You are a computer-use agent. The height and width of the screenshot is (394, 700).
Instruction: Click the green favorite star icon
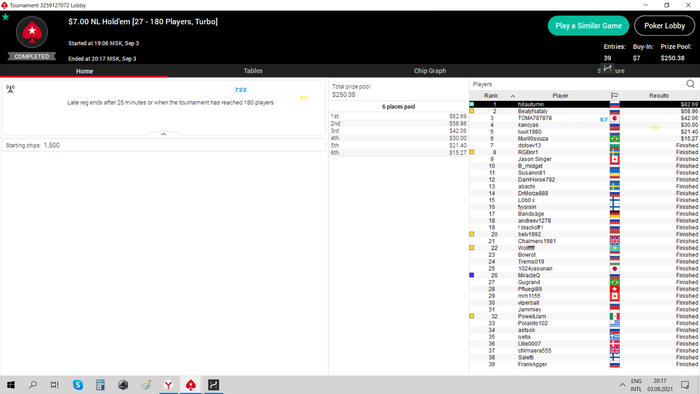click(5, 17)
